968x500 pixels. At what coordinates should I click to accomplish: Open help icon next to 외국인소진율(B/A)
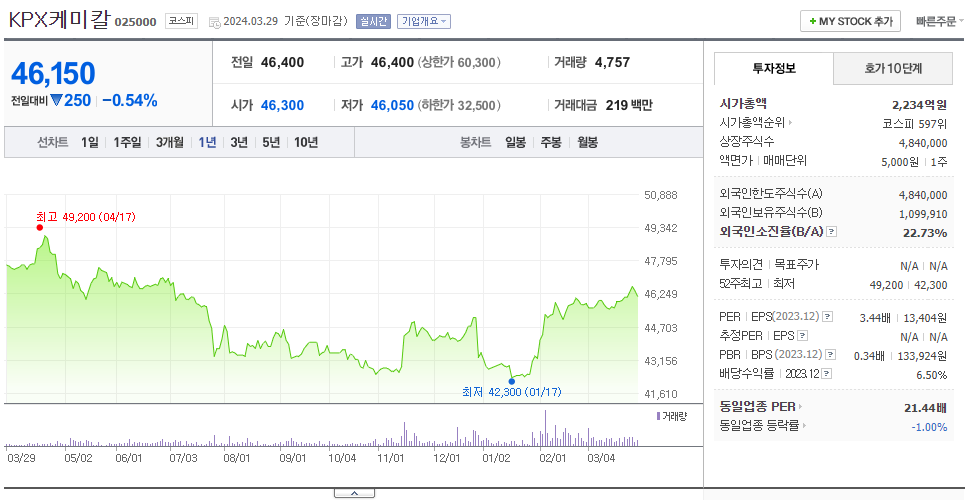pyautogui.click(x=832, y=231)
